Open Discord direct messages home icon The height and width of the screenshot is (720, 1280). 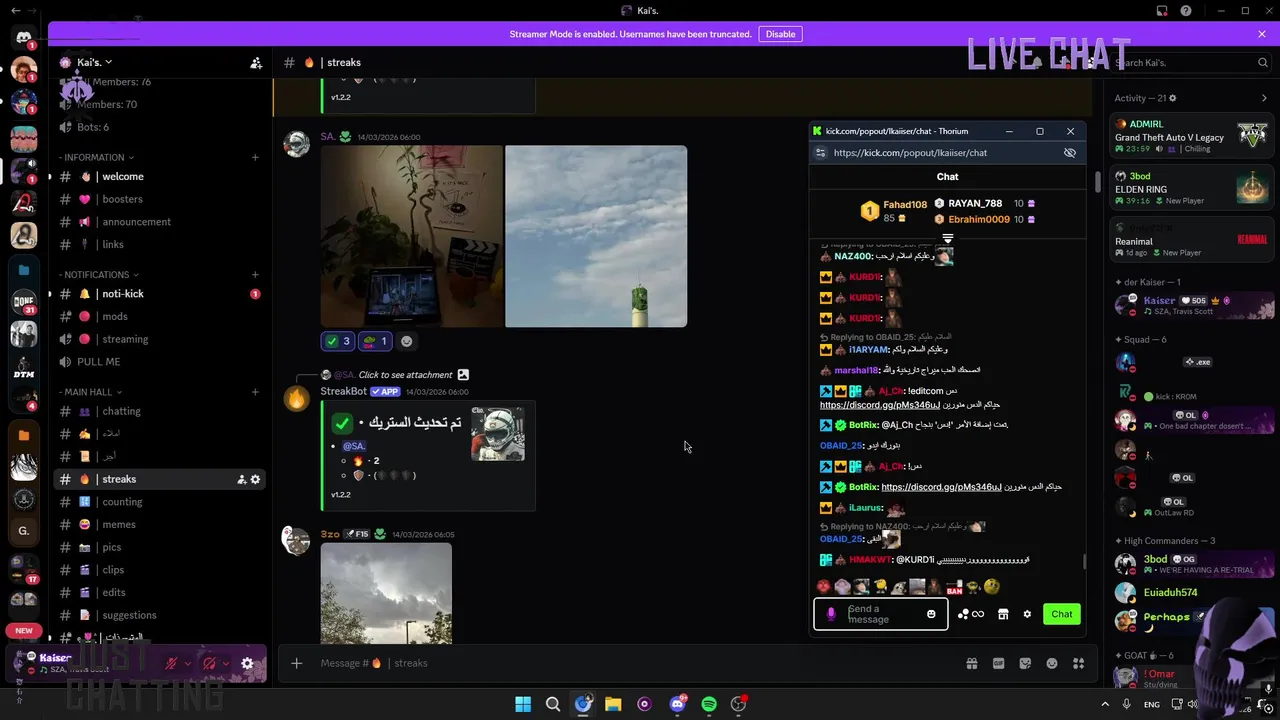23,38
